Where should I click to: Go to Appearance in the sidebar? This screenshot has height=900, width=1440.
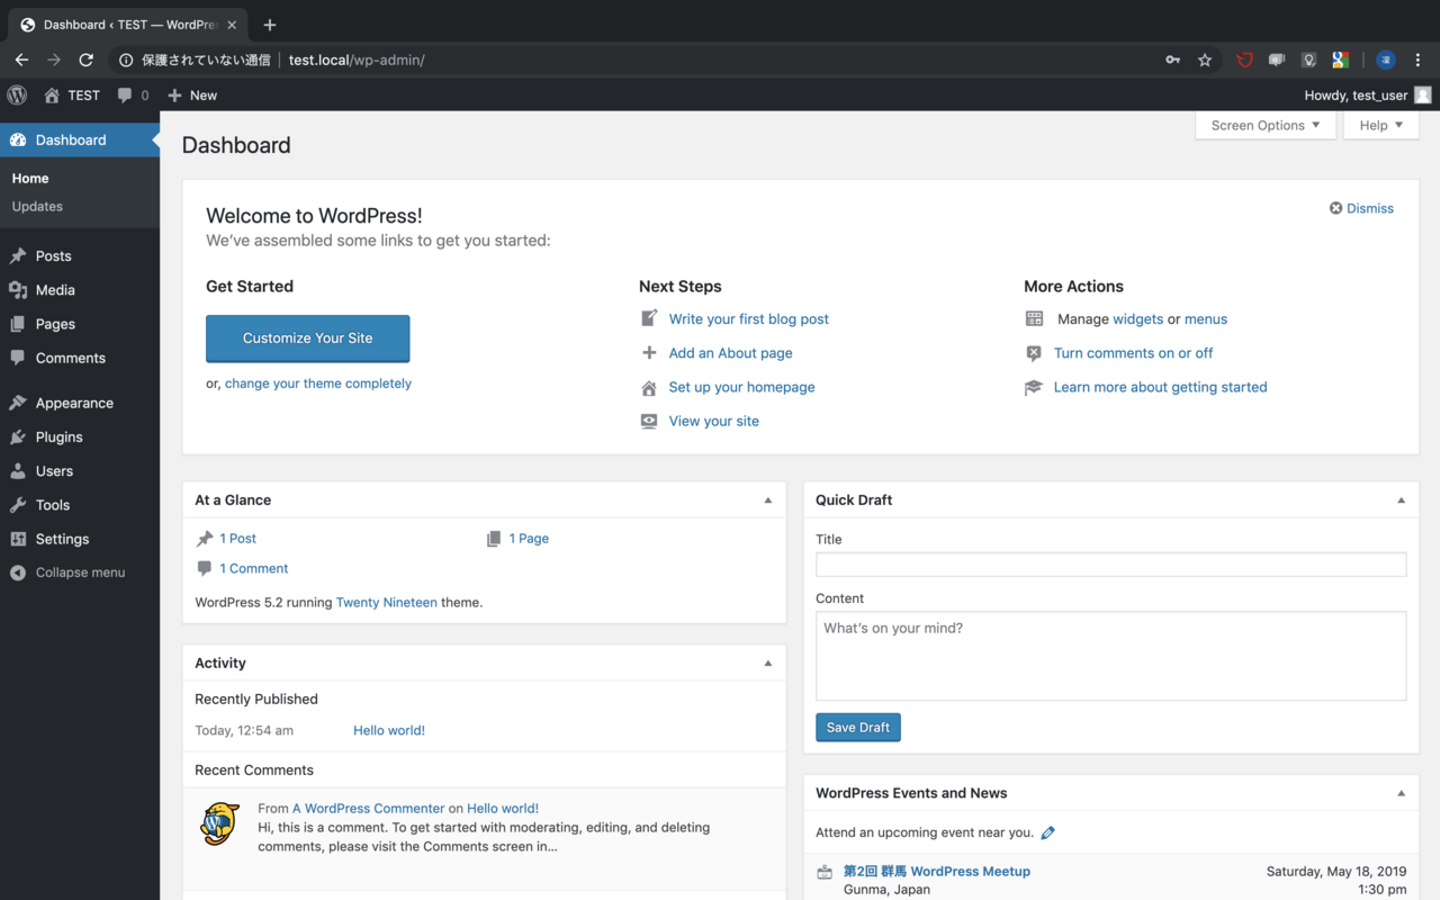pos(74,403)
